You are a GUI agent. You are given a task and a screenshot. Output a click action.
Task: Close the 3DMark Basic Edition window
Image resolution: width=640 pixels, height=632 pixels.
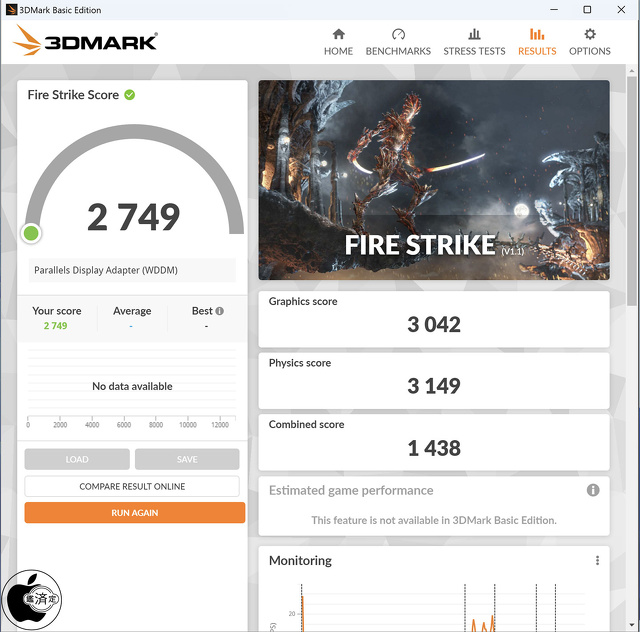point(621,9)
